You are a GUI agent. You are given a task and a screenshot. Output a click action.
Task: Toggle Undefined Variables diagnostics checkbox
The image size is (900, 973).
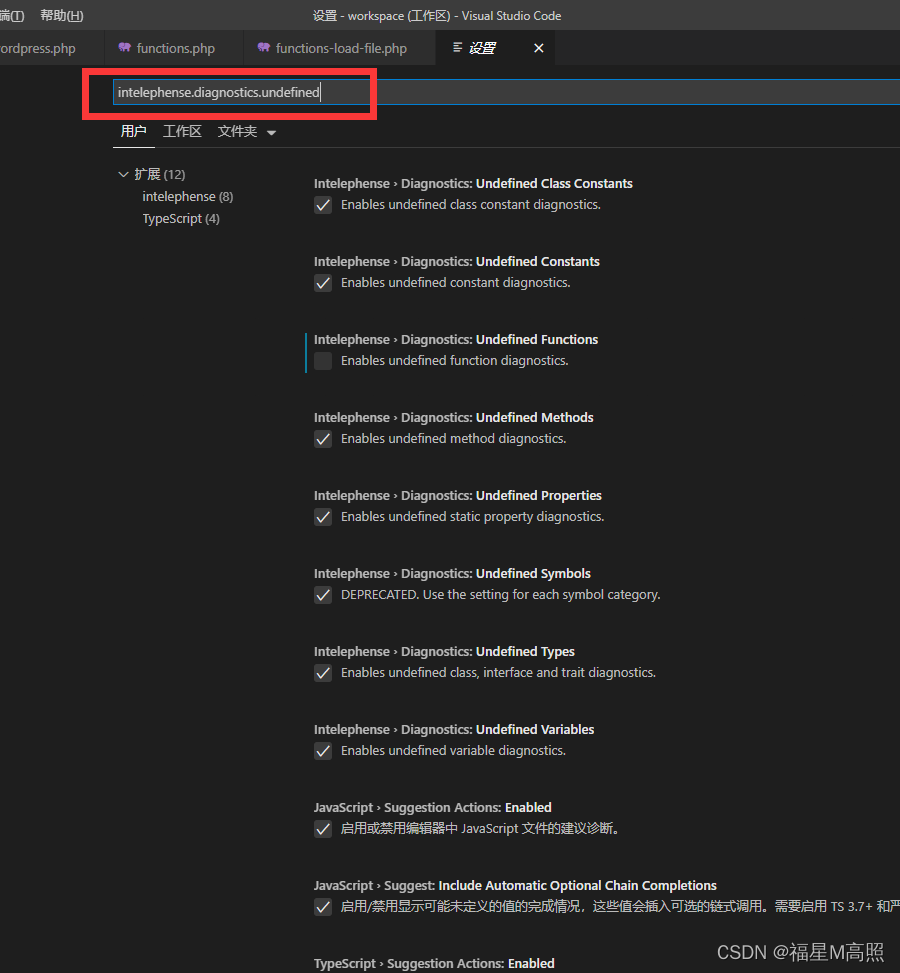tap(323, 751)
